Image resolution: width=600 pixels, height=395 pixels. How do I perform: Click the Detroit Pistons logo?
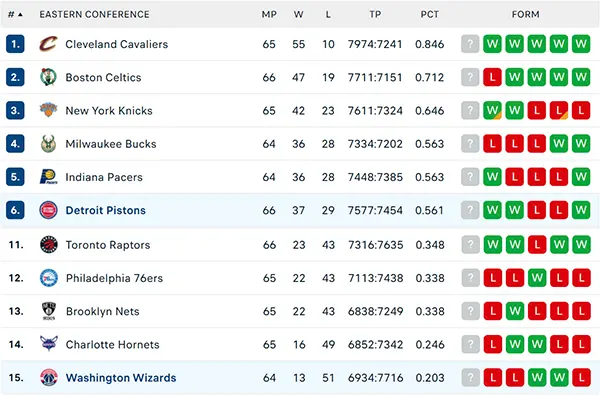(x=49, y=210)
